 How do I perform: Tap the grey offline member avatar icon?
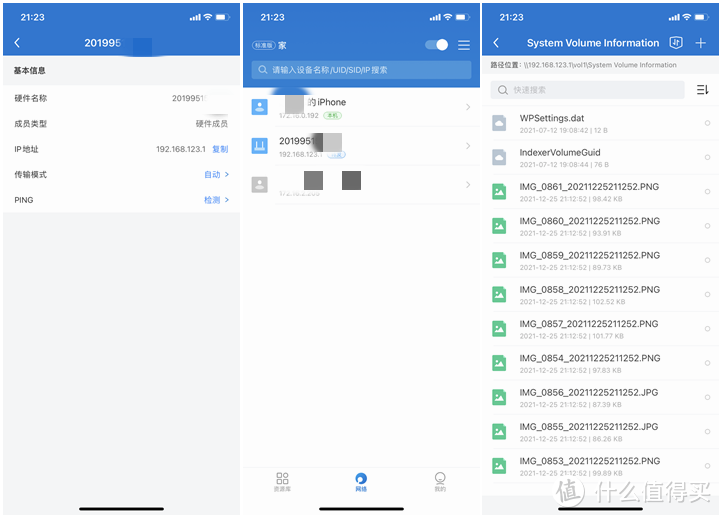pos(260,185)
